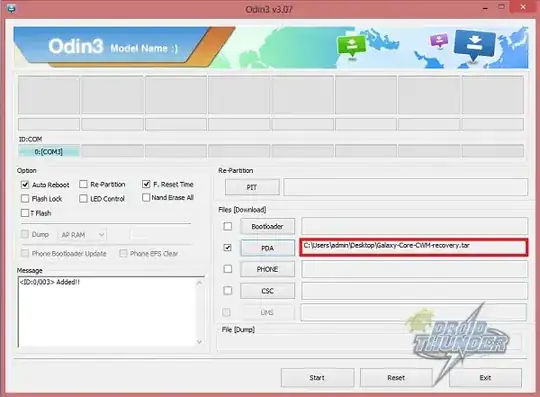Click the green download speech-bubble icon in the banner
540x397 pixels.
[351, 46]
